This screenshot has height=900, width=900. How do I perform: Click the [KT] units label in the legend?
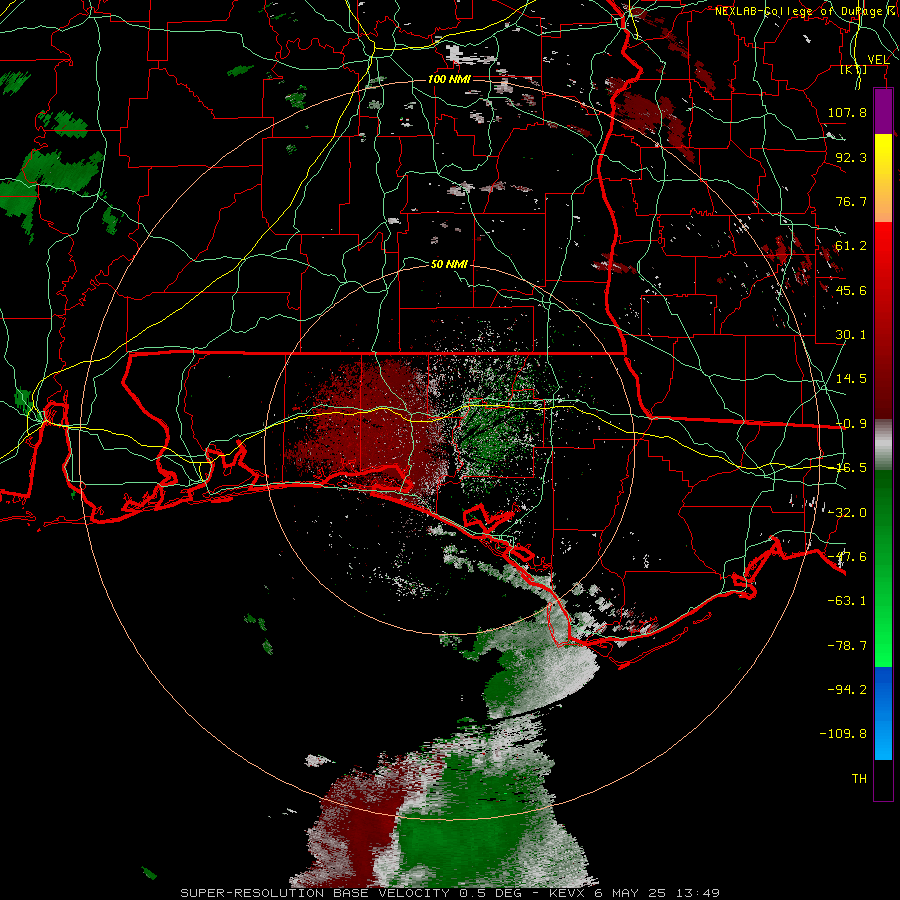[854, 69]
